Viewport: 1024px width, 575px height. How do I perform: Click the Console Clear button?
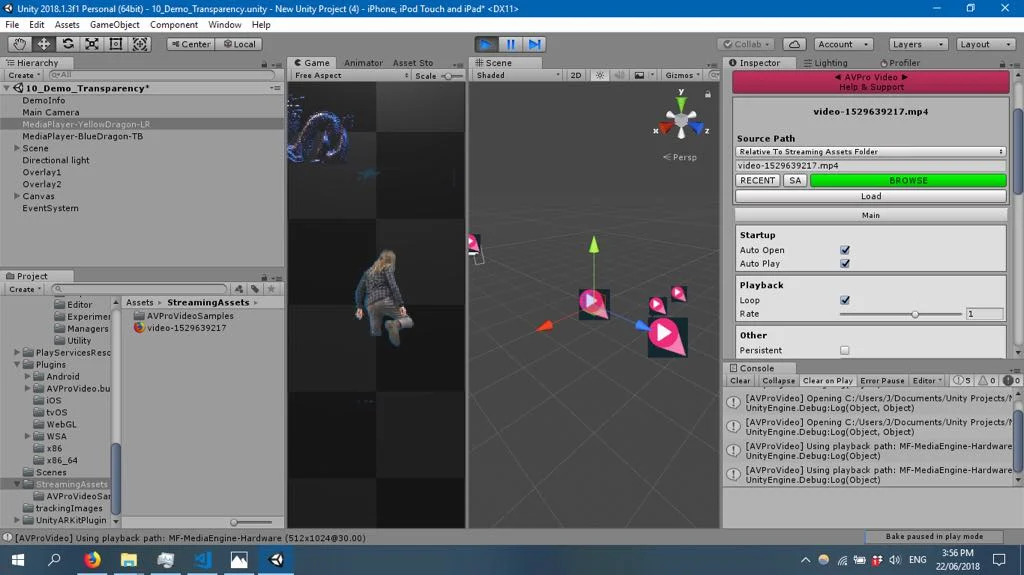(740, 380)
